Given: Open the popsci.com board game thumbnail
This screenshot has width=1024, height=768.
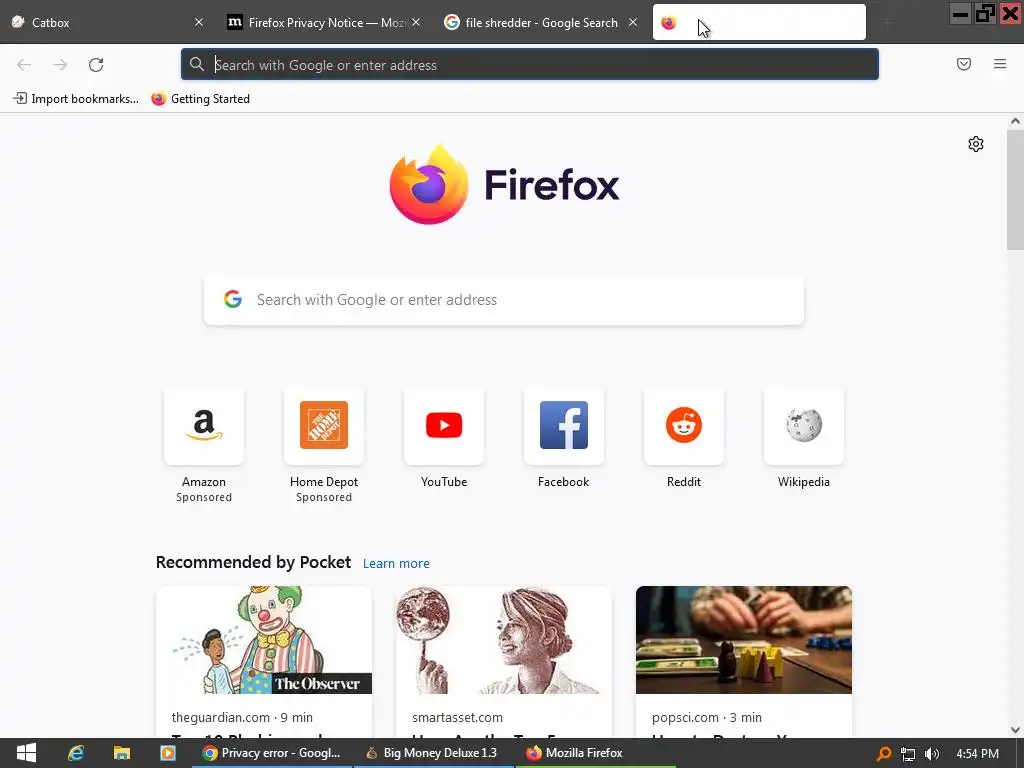Looking at the screenshot, I should (x=744, y=640).
